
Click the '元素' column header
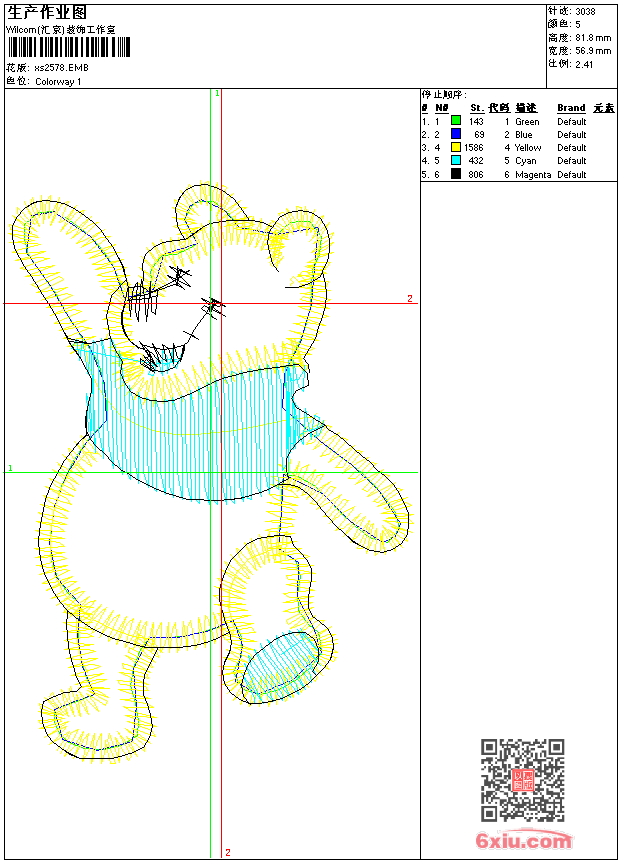pyautogui.click(x=604, y=108)
